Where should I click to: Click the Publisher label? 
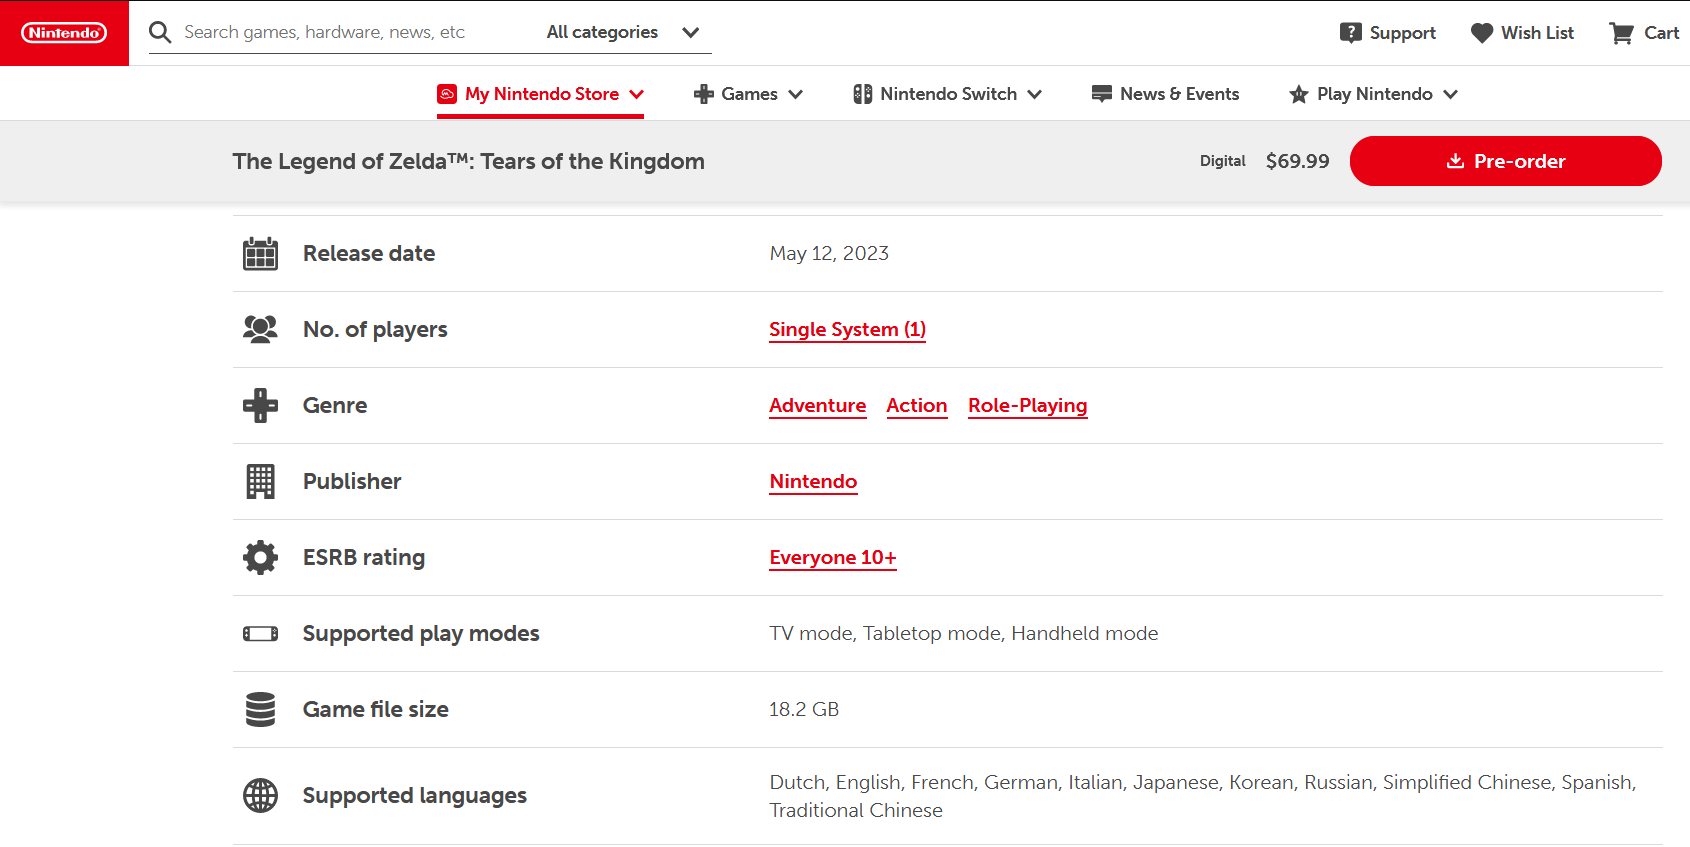(x=352, y=481)
